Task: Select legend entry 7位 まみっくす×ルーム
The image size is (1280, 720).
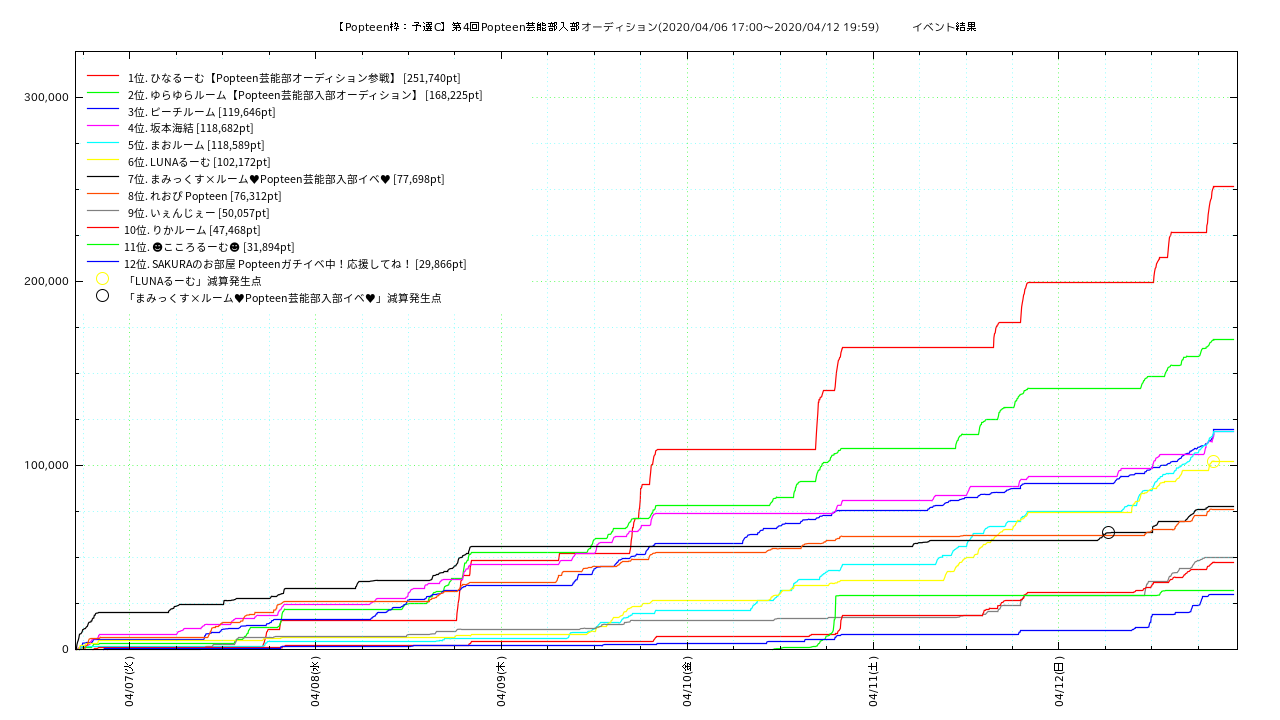Action: tap(285, 179)
